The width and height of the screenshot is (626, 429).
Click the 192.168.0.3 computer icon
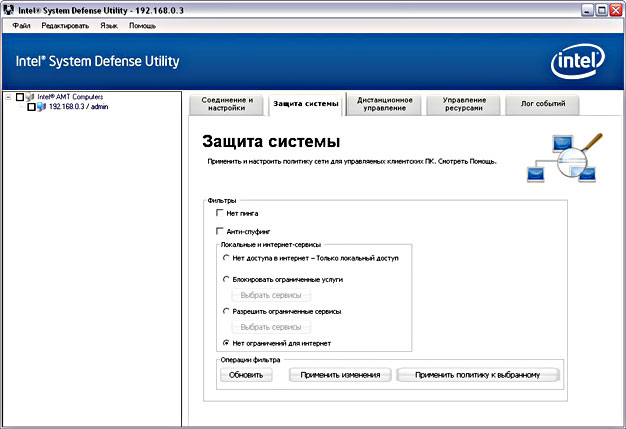click(41, 107)
